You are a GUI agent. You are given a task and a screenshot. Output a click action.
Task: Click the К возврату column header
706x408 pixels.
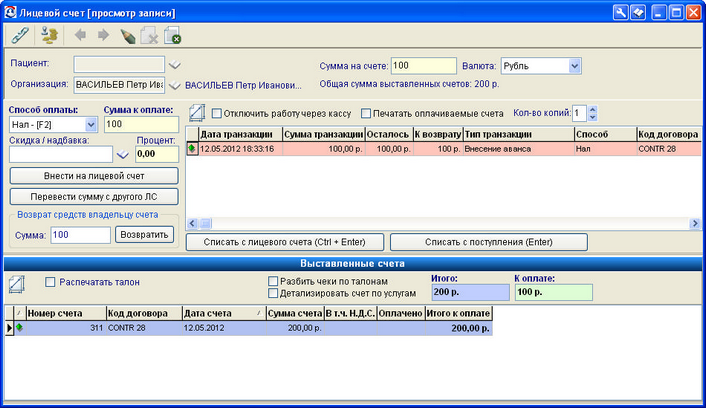click(438, 134)
